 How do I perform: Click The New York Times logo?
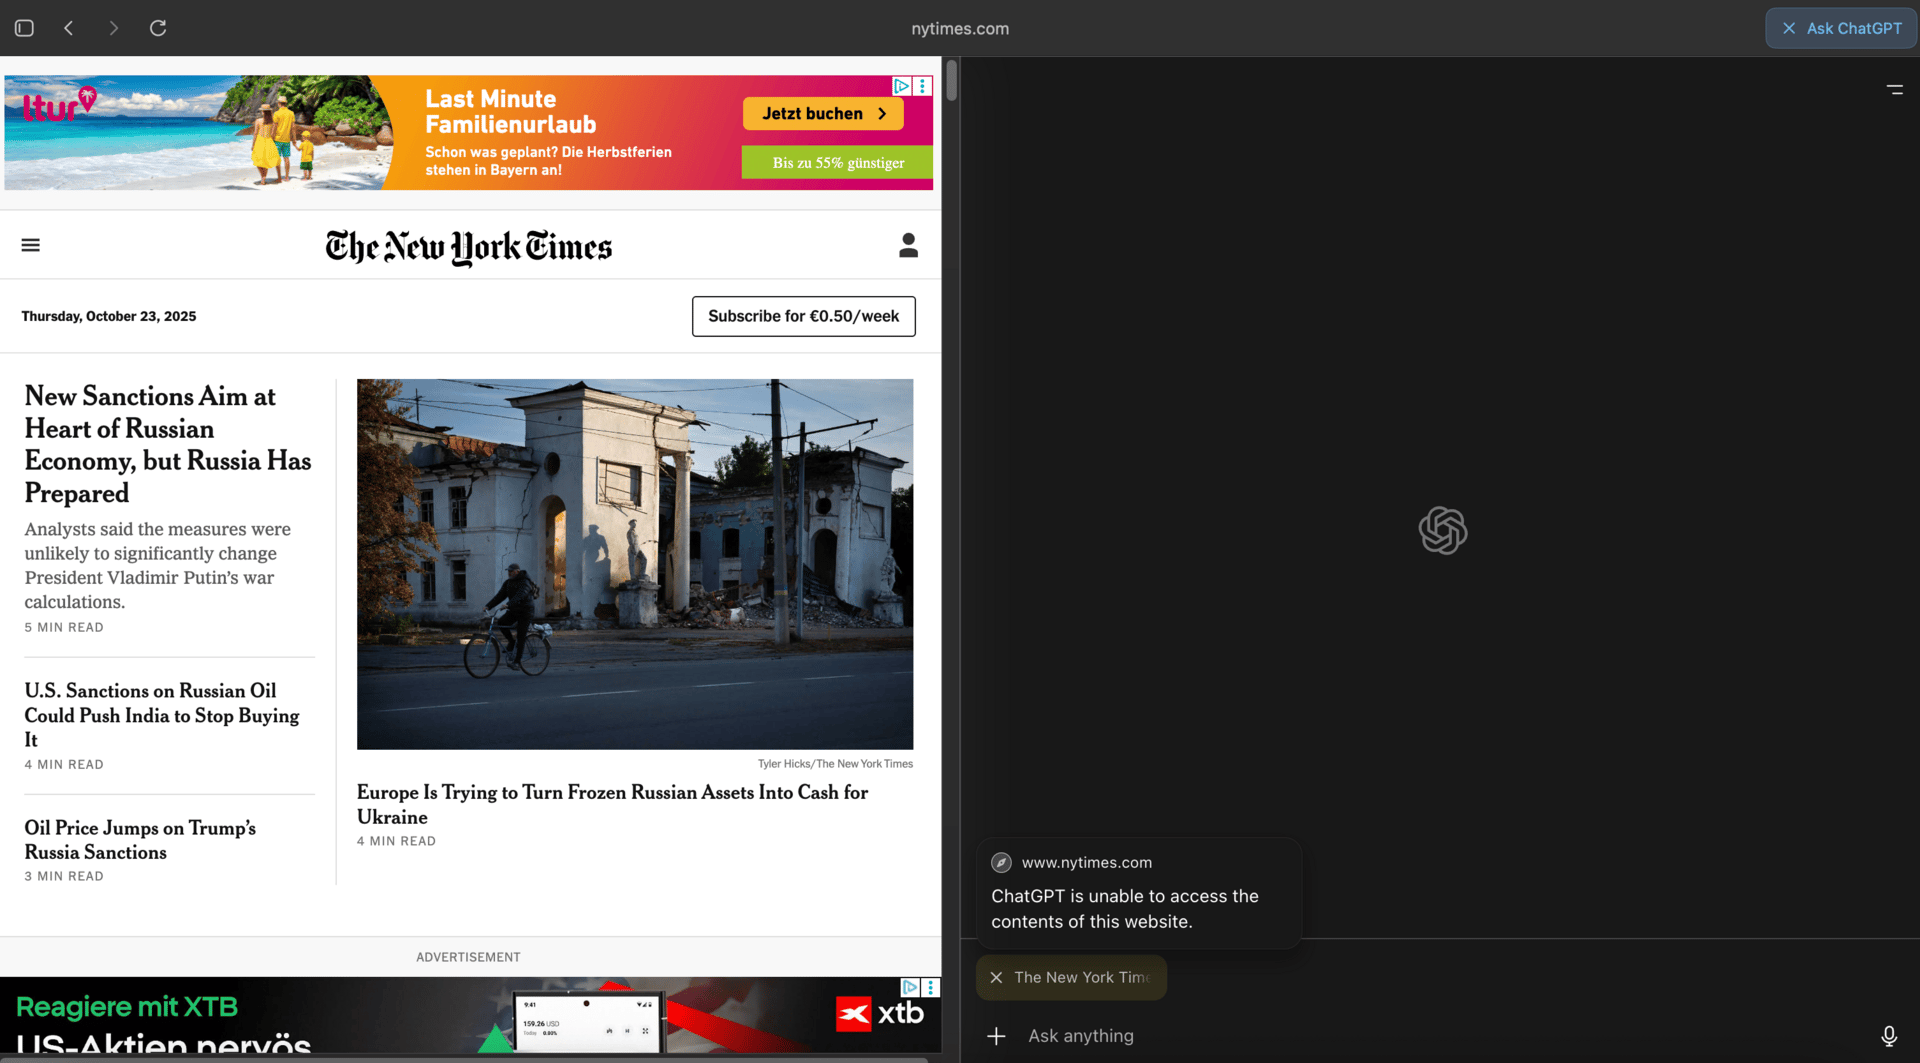coord(468,246)
